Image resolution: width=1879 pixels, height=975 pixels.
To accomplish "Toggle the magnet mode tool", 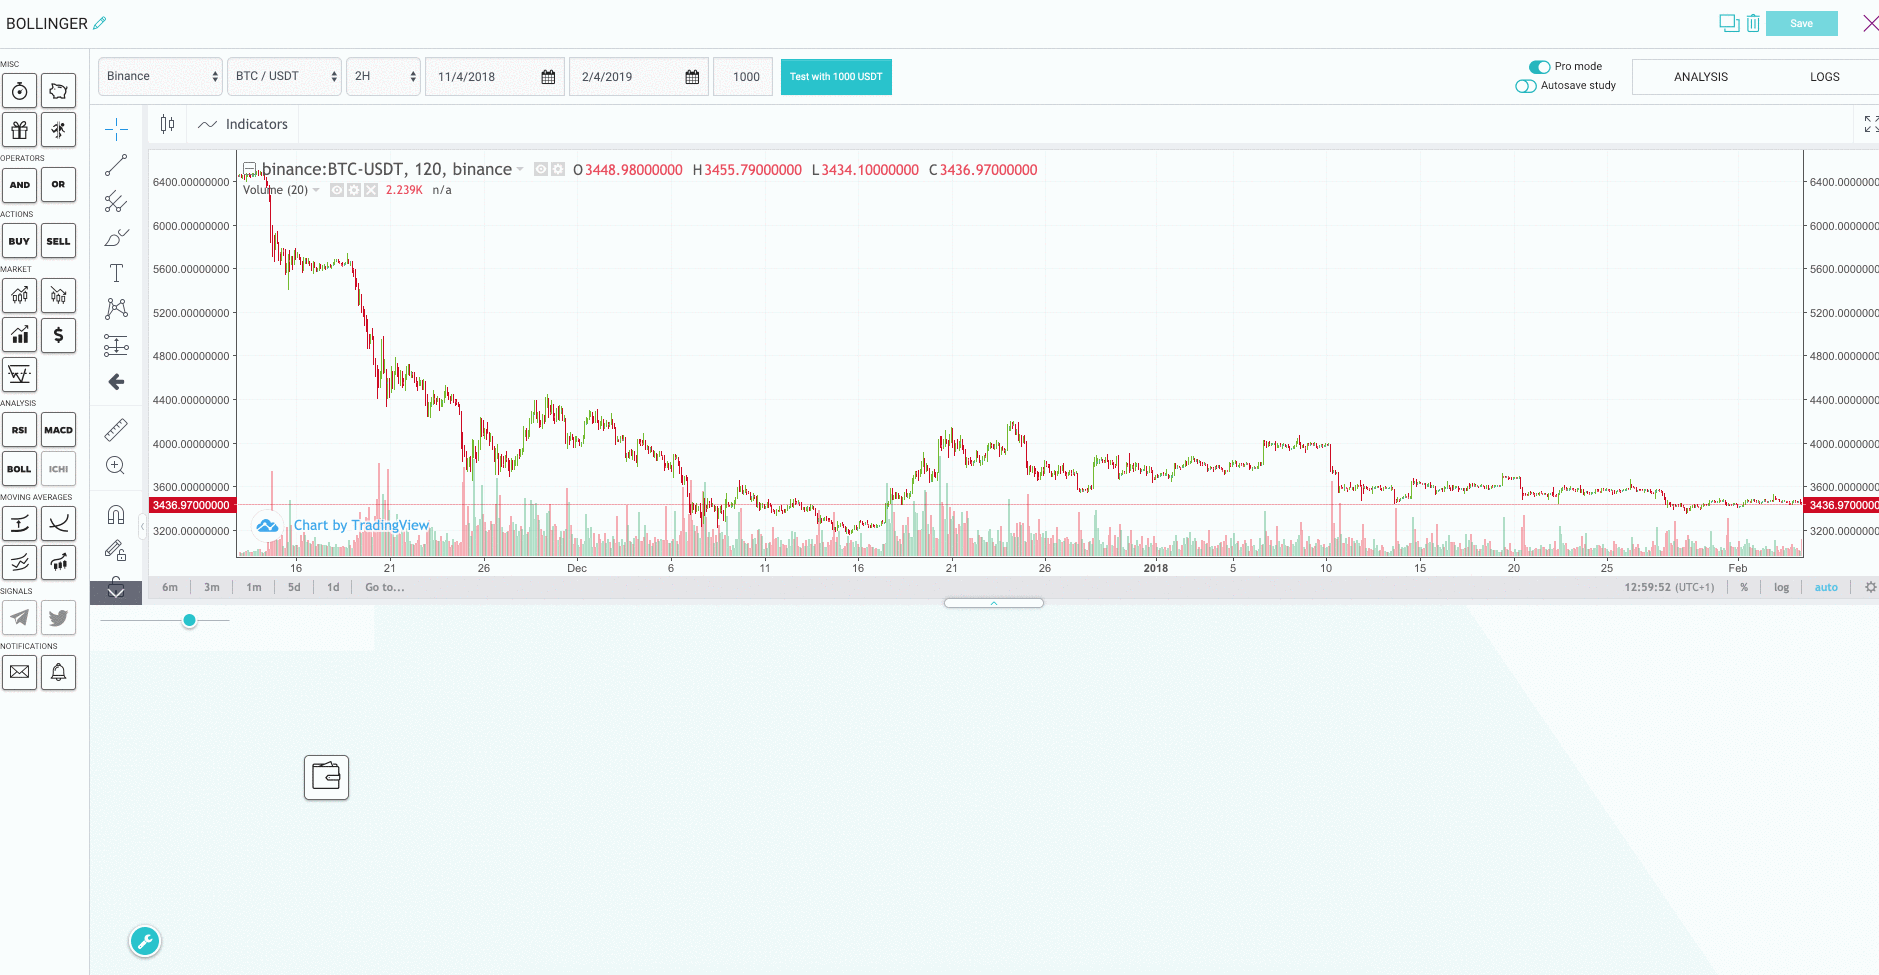I will coord(116,515).
